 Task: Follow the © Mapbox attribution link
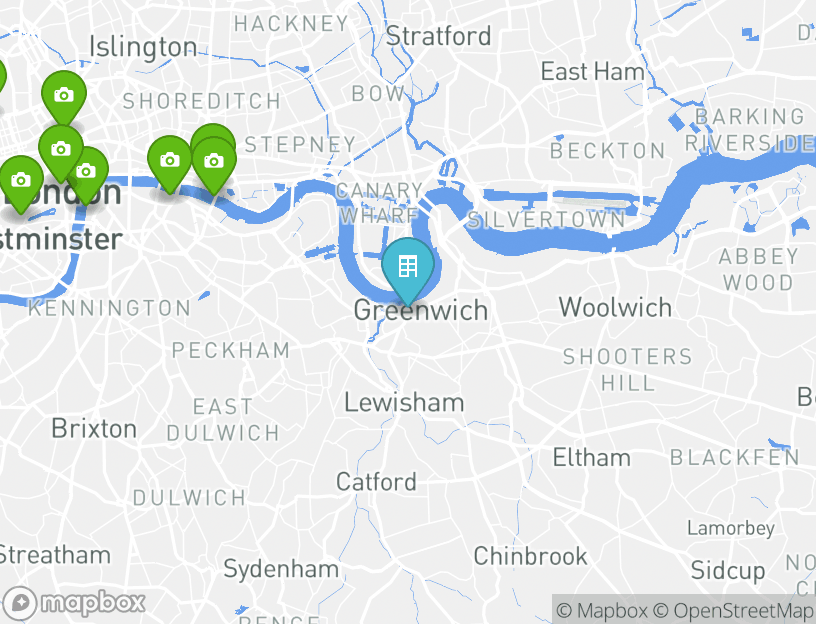(x=602, y=610)
